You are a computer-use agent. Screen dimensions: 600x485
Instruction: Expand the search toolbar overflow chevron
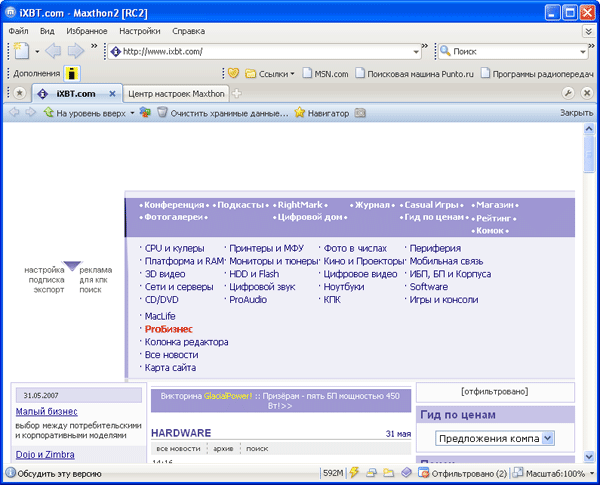(591, 46)
